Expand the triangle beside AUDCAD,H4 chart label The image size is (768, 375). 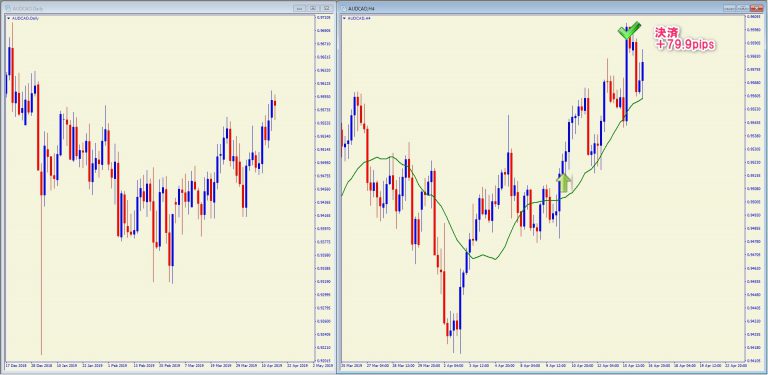click(x=344, y=18)
